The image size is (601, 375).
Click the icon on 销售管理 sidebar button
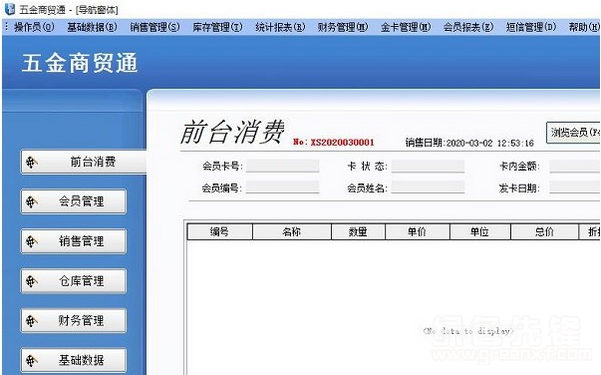tap(31, 242)
